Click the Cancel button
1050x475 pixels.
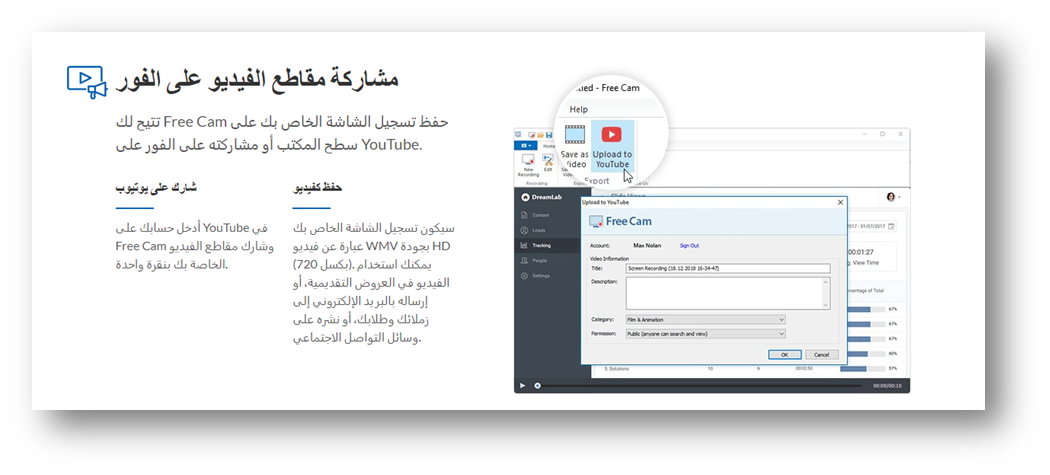tap(821, 354)
